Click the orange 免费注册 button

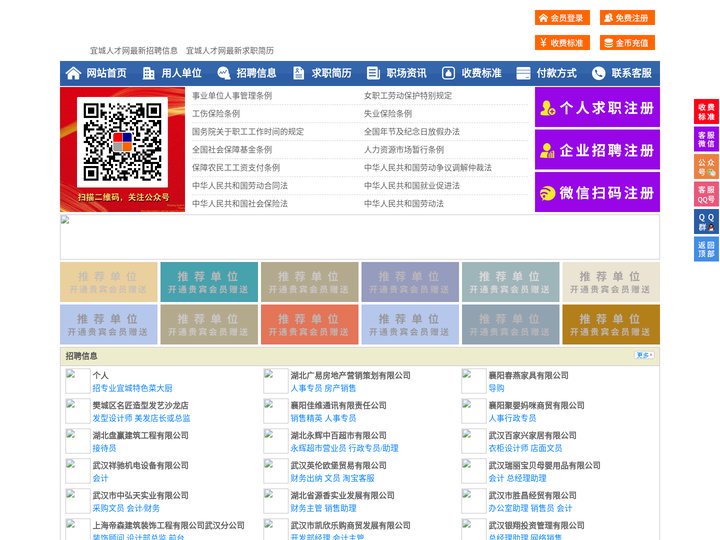(627, 18)
